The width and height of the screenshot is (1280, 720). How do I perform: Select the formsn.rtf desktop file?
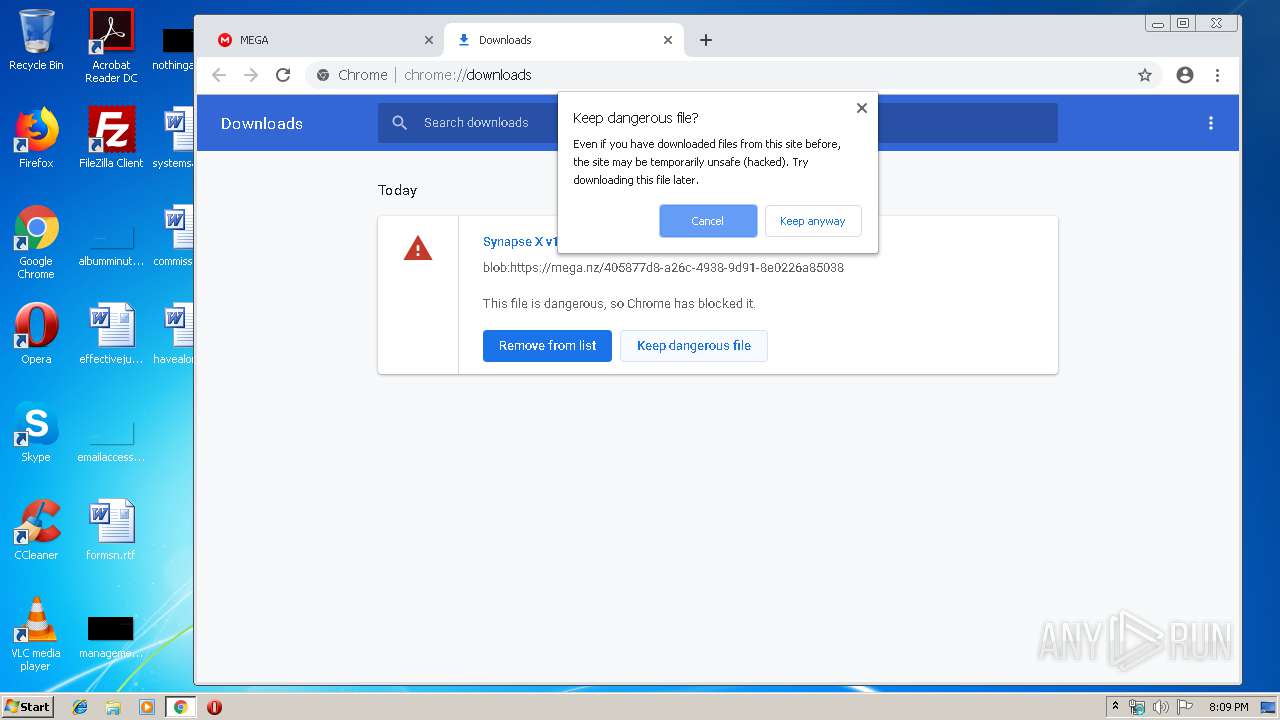[x=111, y=530]
